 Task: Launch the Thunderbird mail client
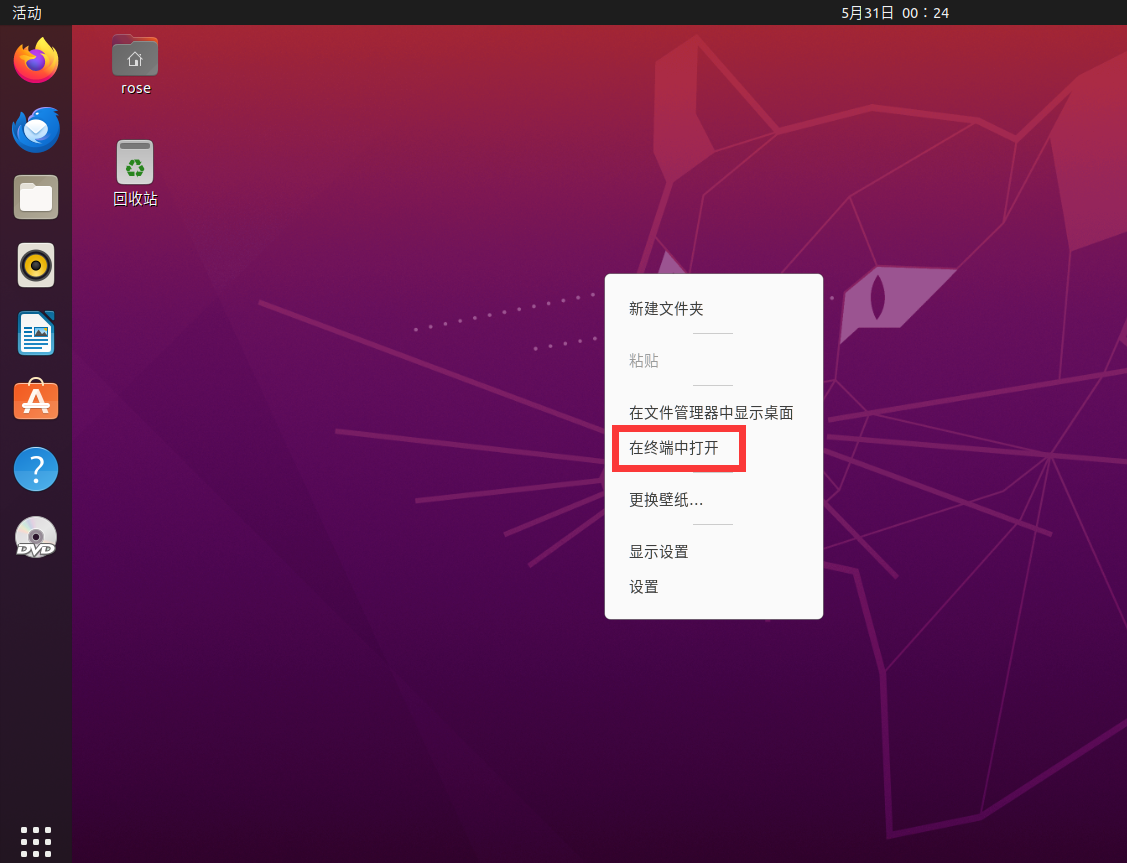coord(36,129)
